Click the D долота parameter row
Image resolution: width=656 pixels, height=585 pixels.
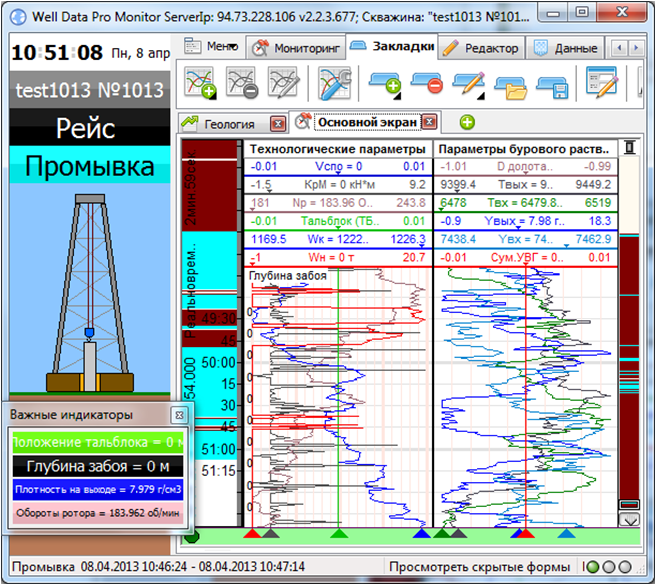(525, 167)
